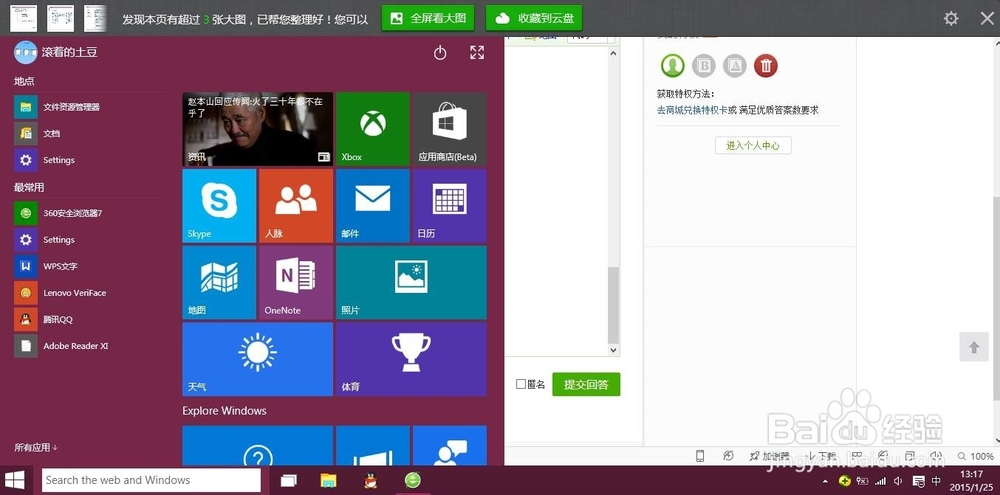This screenshot has width=1000, height=495.
Task: Open the 照片 photos tile
Action: (x=411, y=283)
